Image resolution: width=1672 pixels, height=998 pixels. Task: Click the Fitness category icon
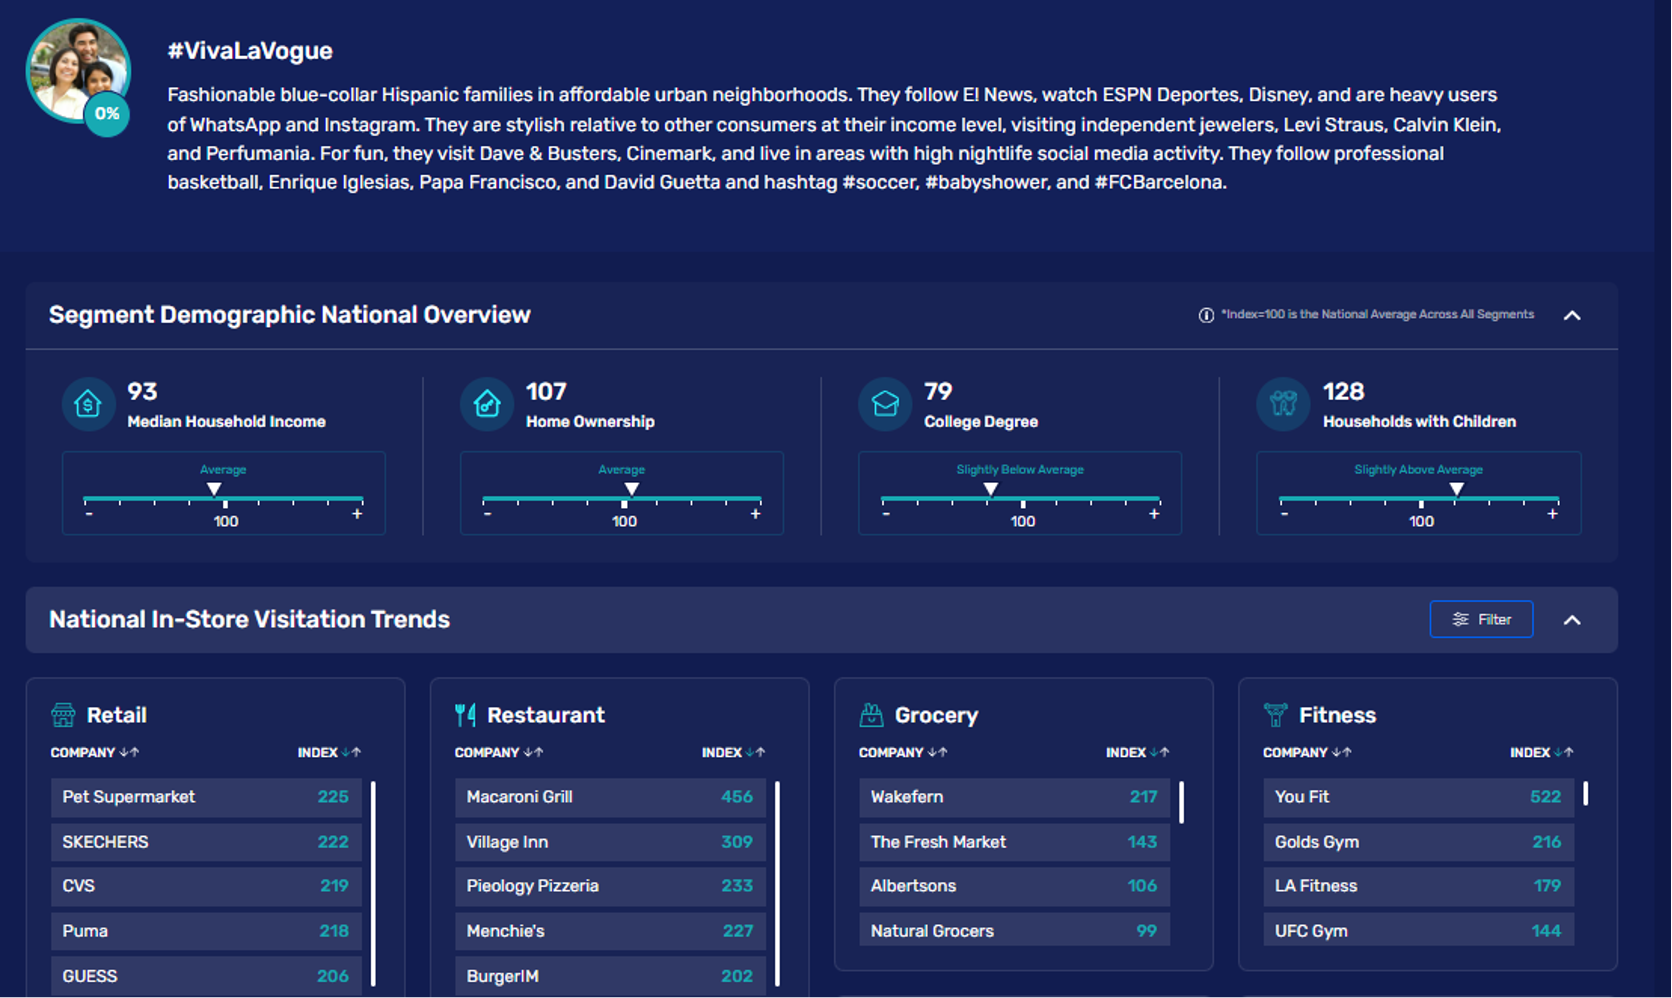point(1275,714)
